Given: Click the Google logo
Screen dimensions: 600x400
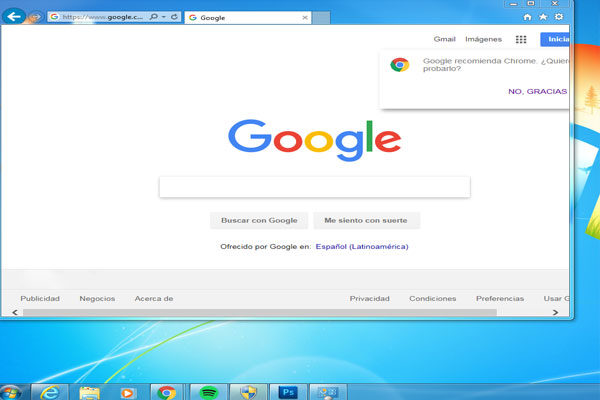Looking at the screenshot, I should click(315, 140).
